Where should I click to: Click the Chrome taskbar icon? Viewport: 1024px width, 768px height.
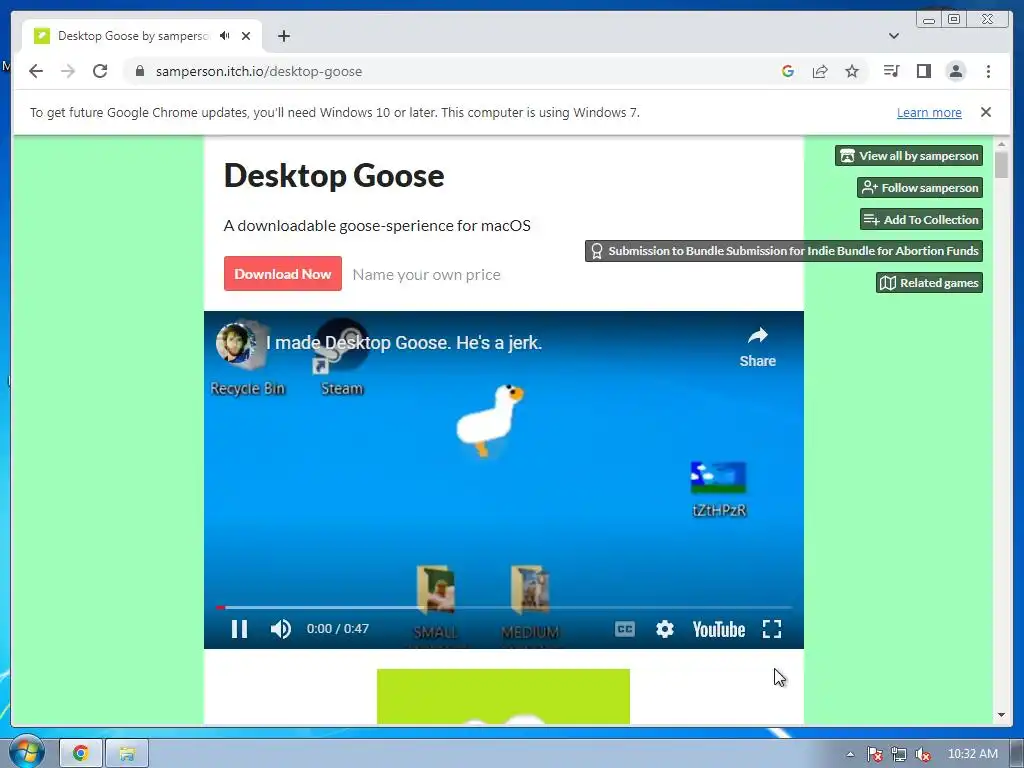click(81, 754)
